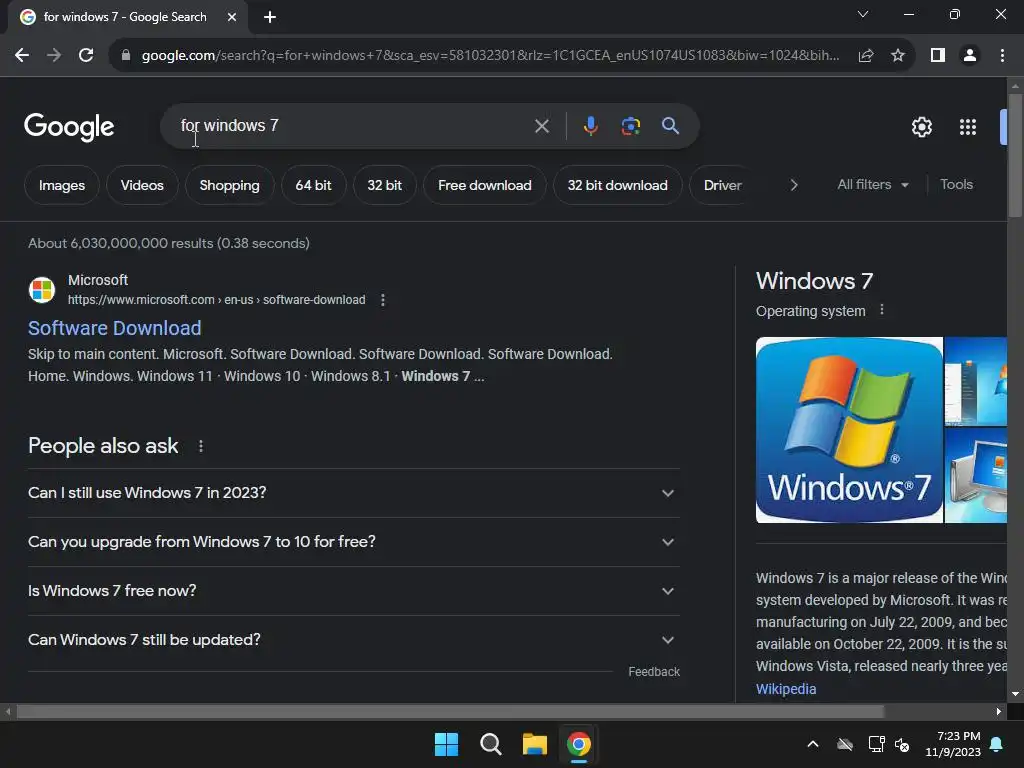The image size is (1024, 768).
Task: Click Chrome icon in taskbar
Action: click(579, 744)
